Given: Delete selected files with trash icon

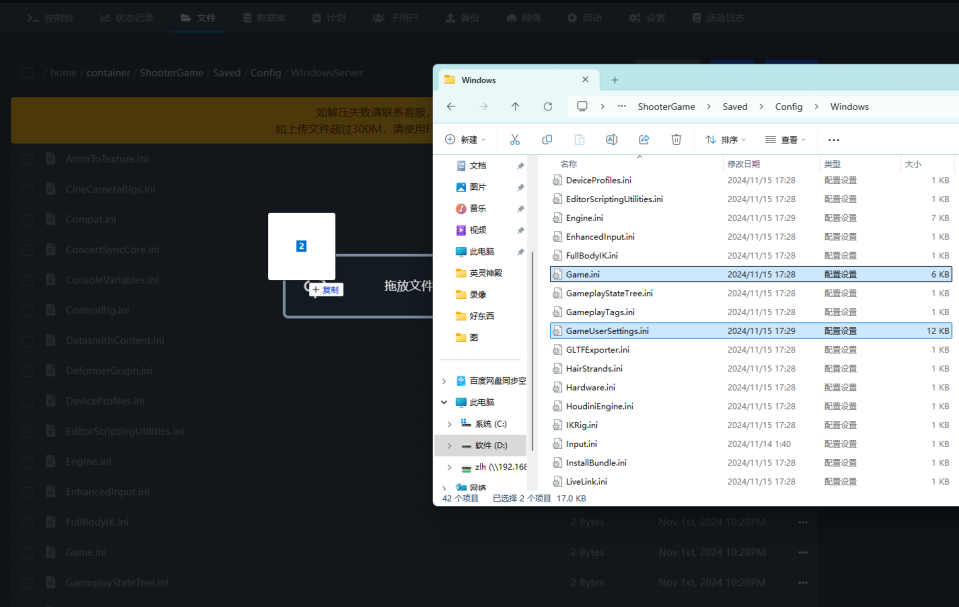Looking at the screenshot, I should (x=676, y=140).
